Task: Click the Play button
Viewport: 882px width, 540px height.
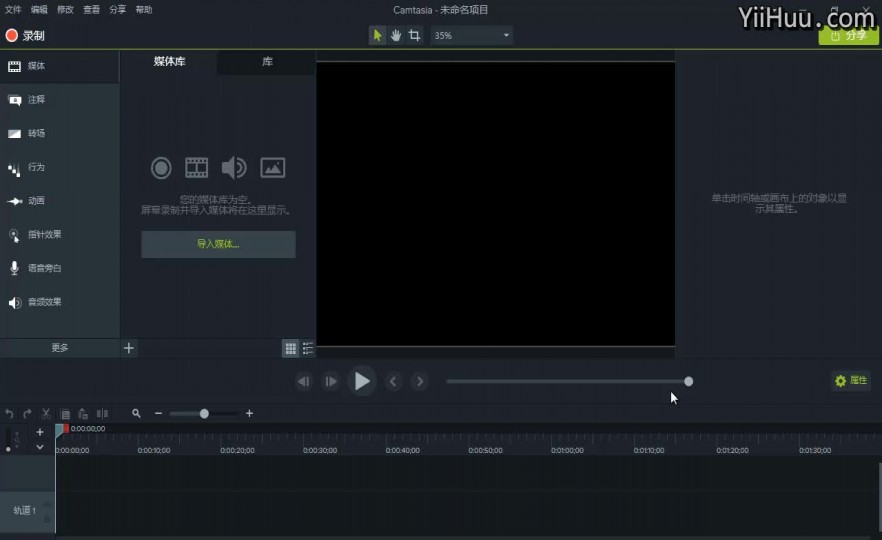Action: point(362,381)
